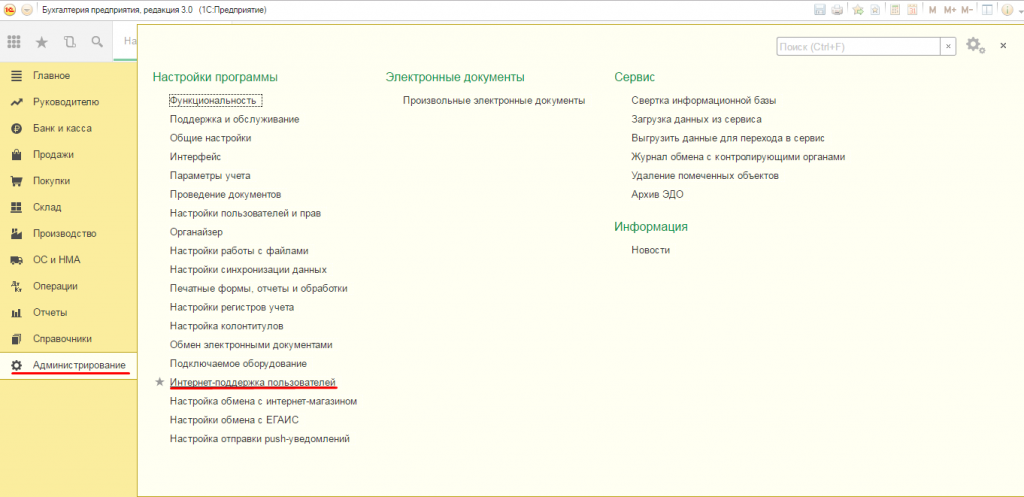1024x497 pixels.
Task: Open the Администрирование section
Action: 79,365
